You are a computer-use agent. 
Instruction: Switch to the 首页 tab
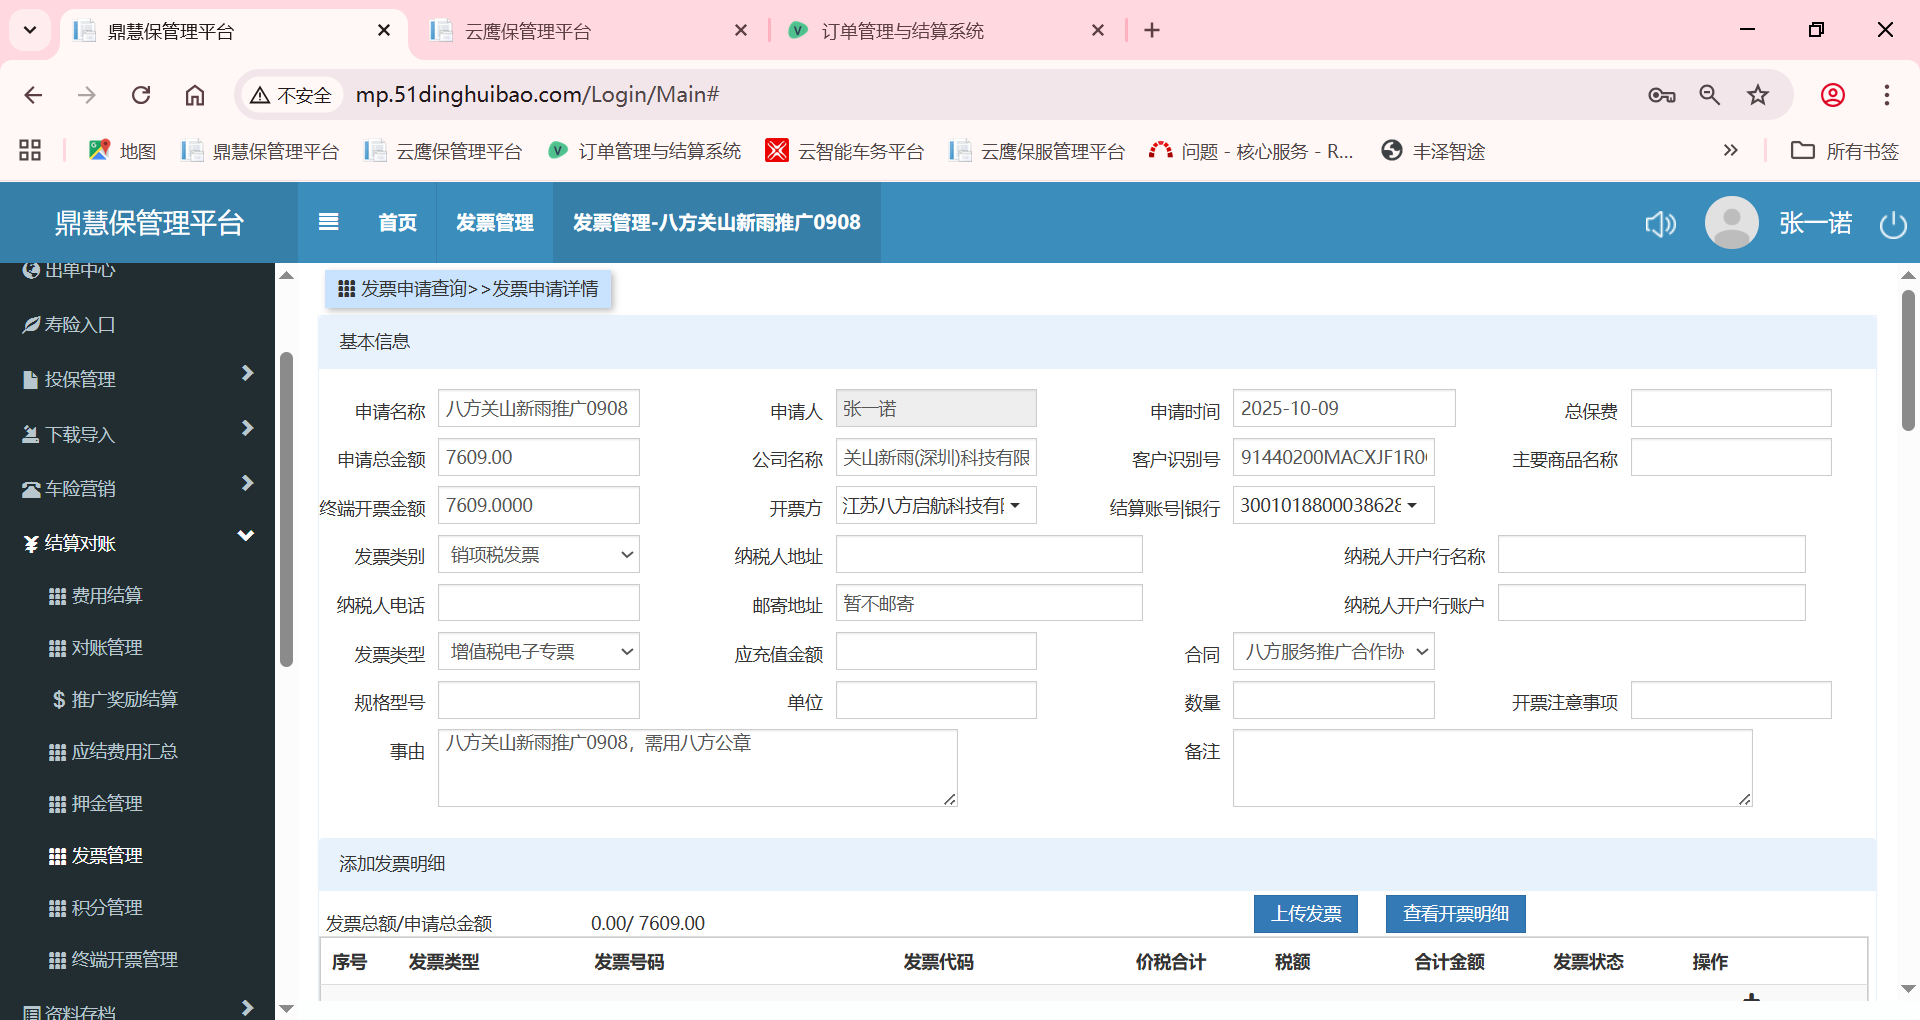coord(397,223)
